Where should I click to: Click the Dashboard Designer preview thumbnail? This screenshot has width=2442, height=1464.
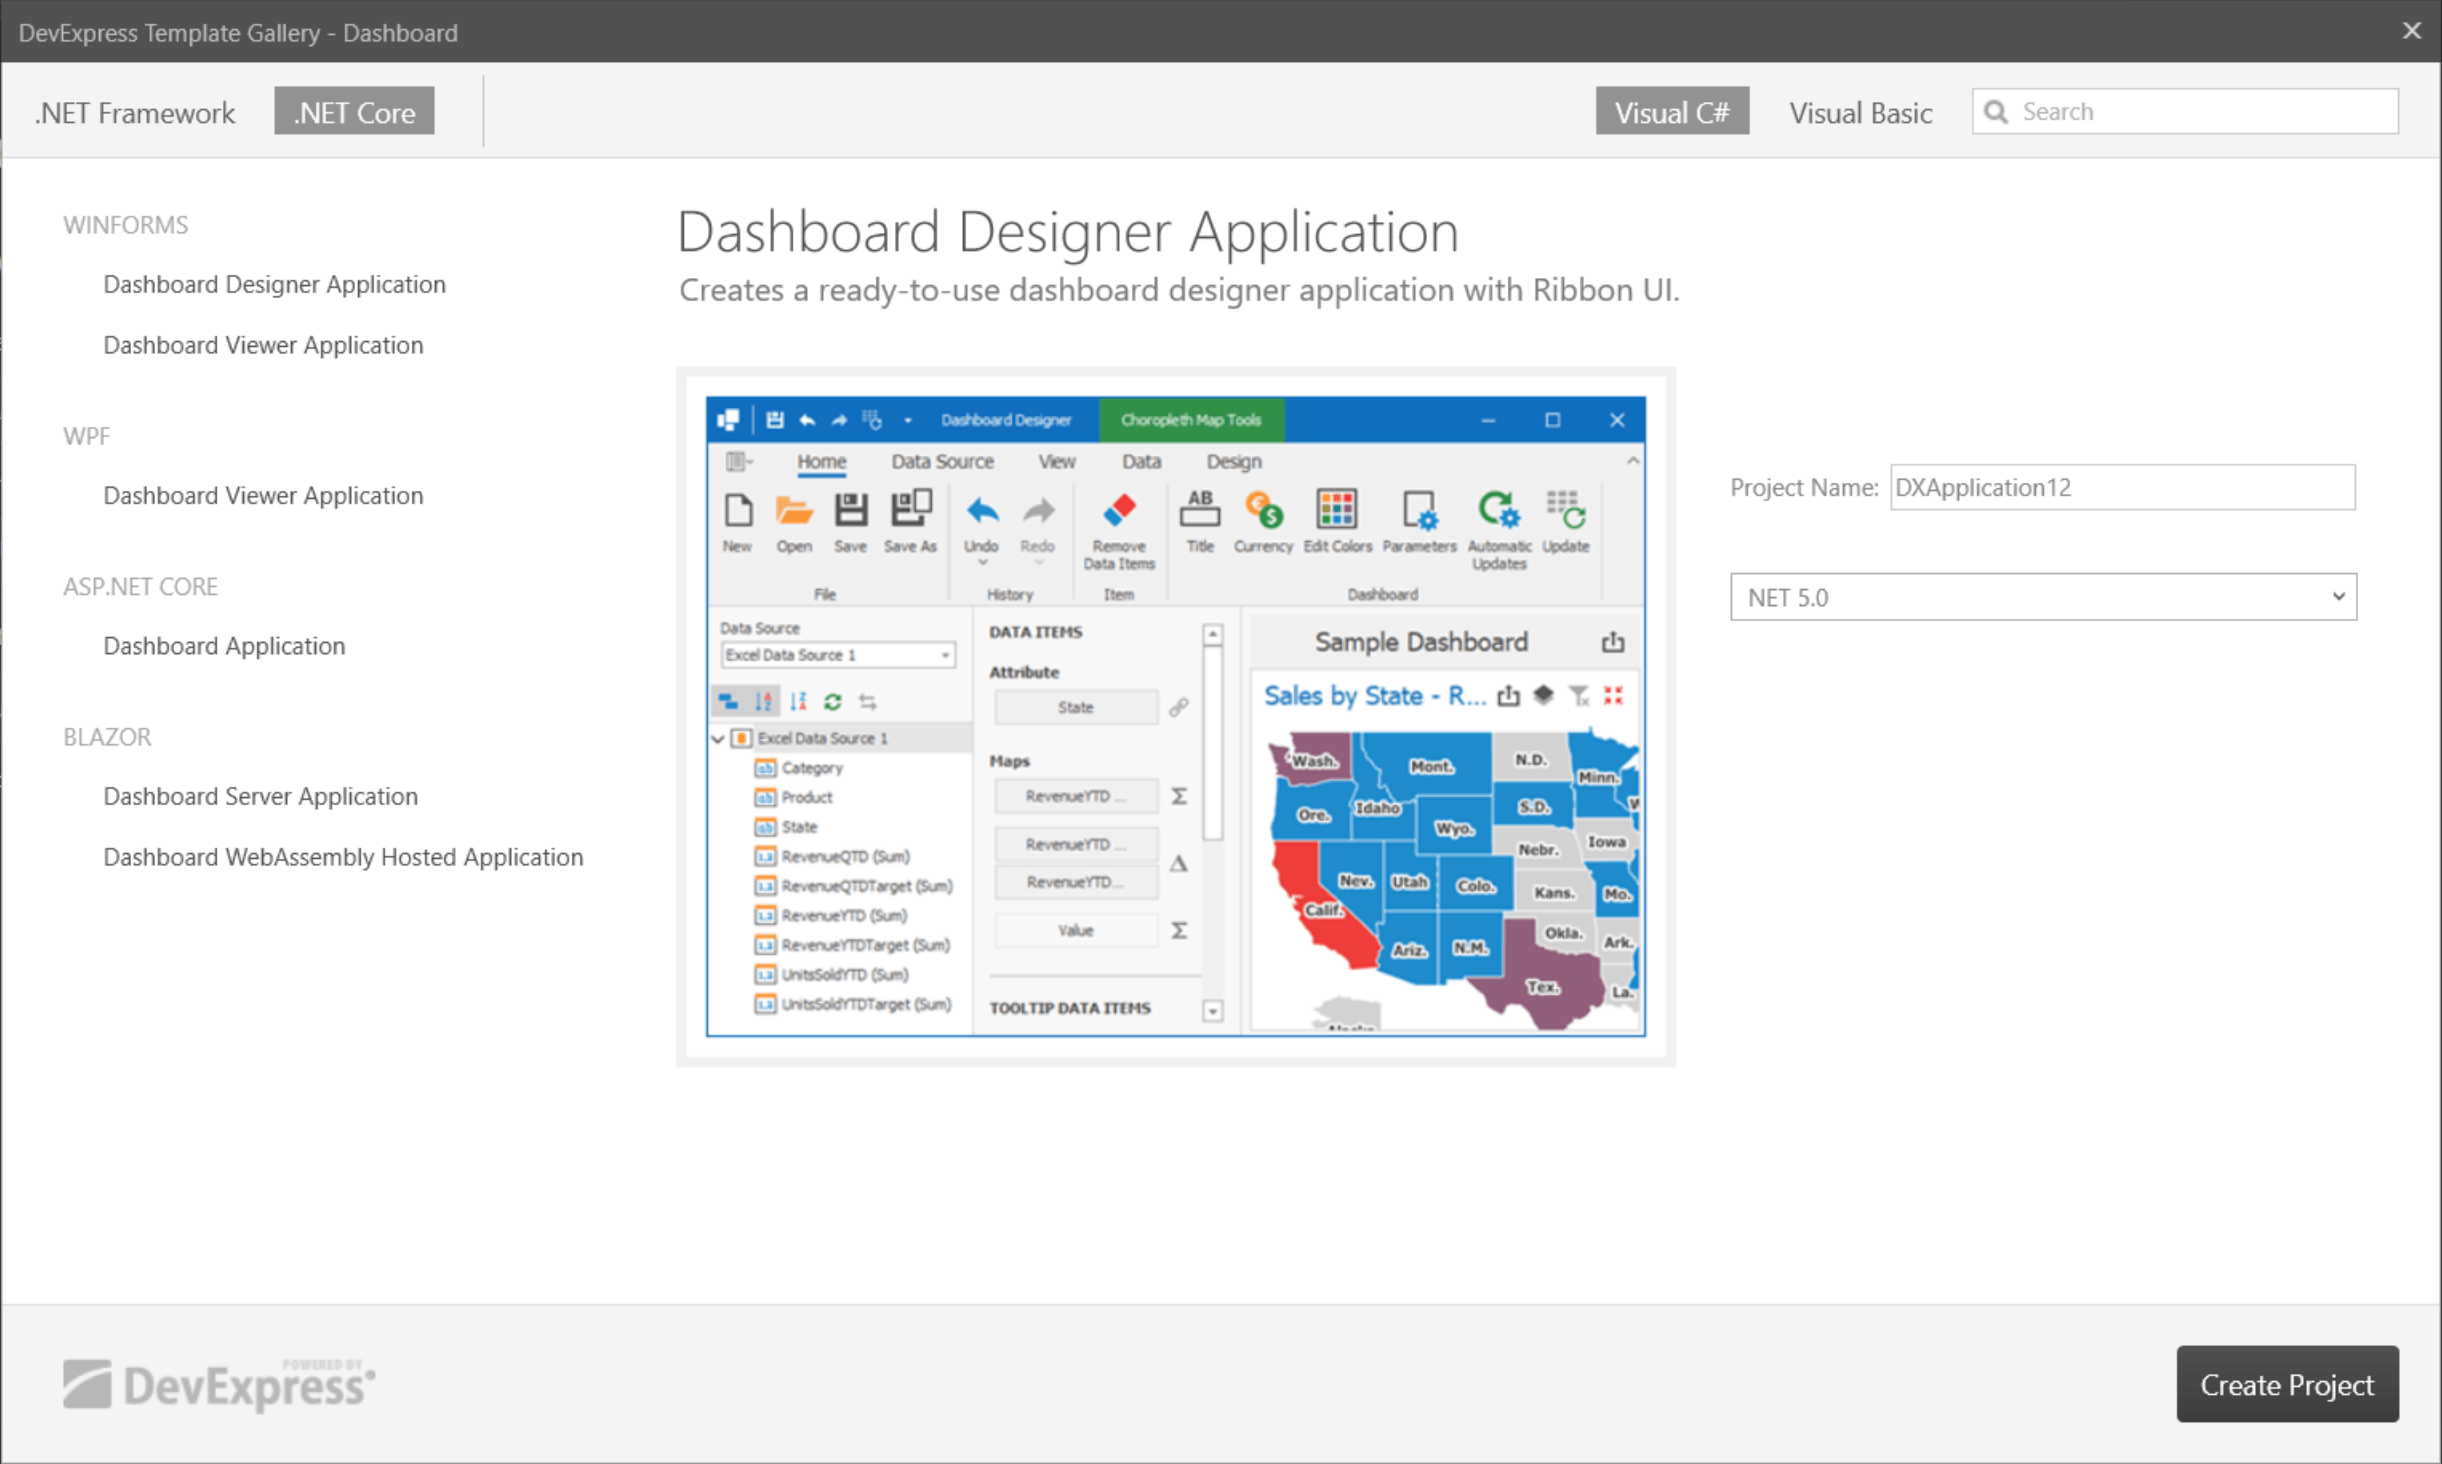pyautogui.click(x=1175, y=716)
